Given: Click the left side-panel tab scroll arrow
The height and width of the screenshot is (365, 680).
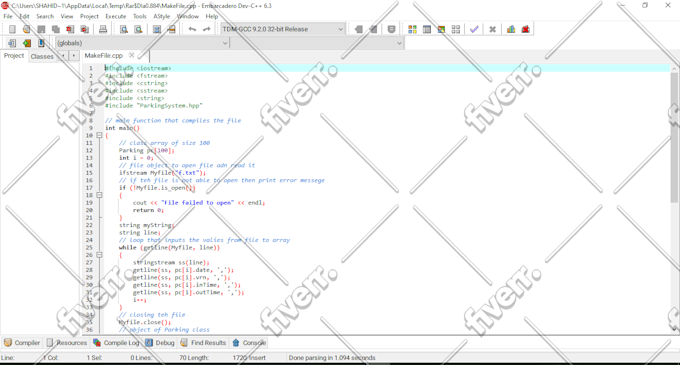Looking at the screenshot, I should click(63, 55).
